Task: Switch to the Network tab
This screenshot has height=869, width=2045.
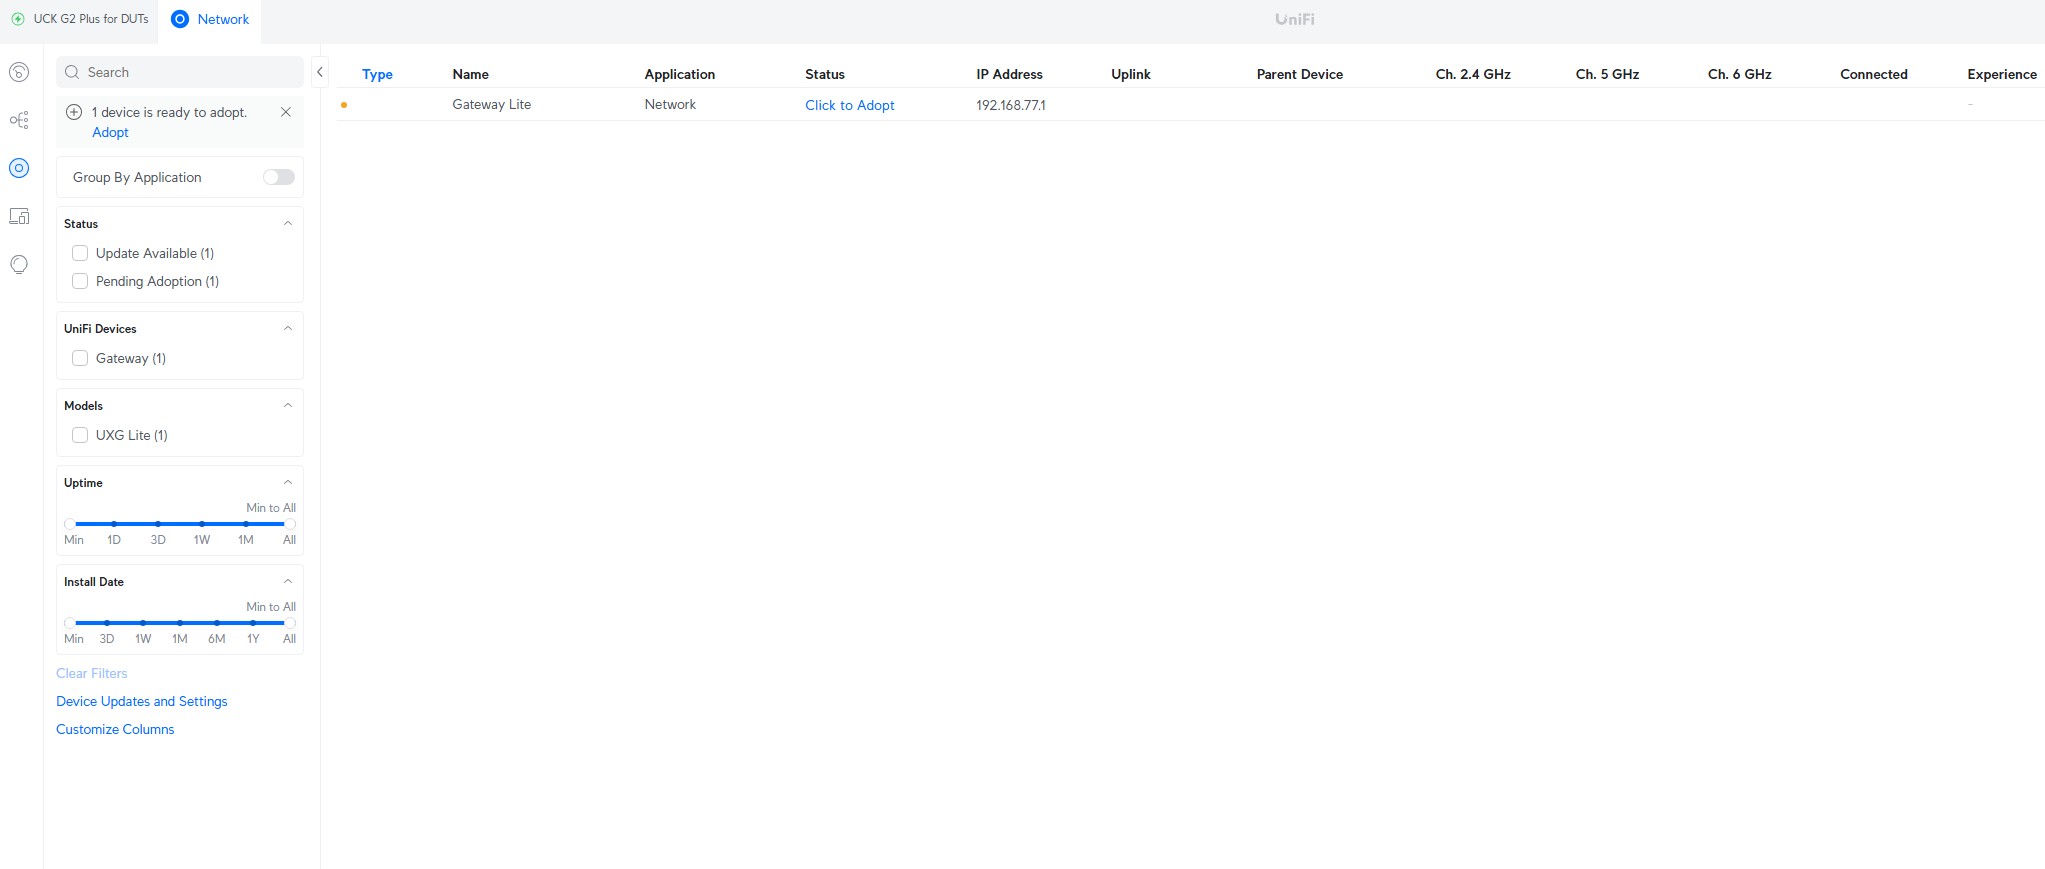Action: 210,19
